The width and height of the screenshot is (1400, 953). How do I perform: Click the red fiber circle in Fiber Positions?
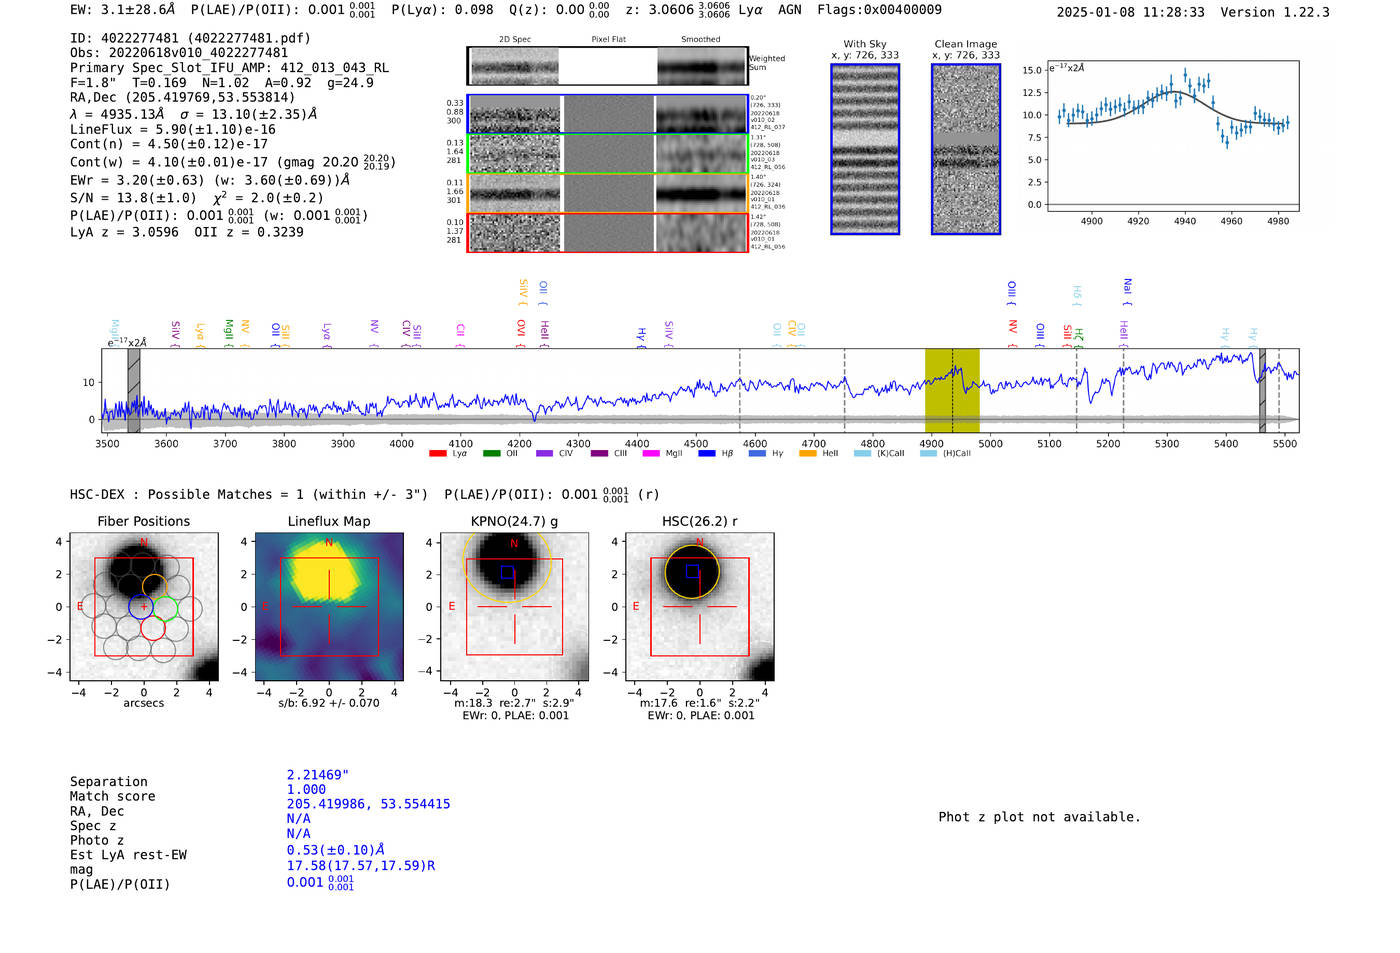(153, 628)
